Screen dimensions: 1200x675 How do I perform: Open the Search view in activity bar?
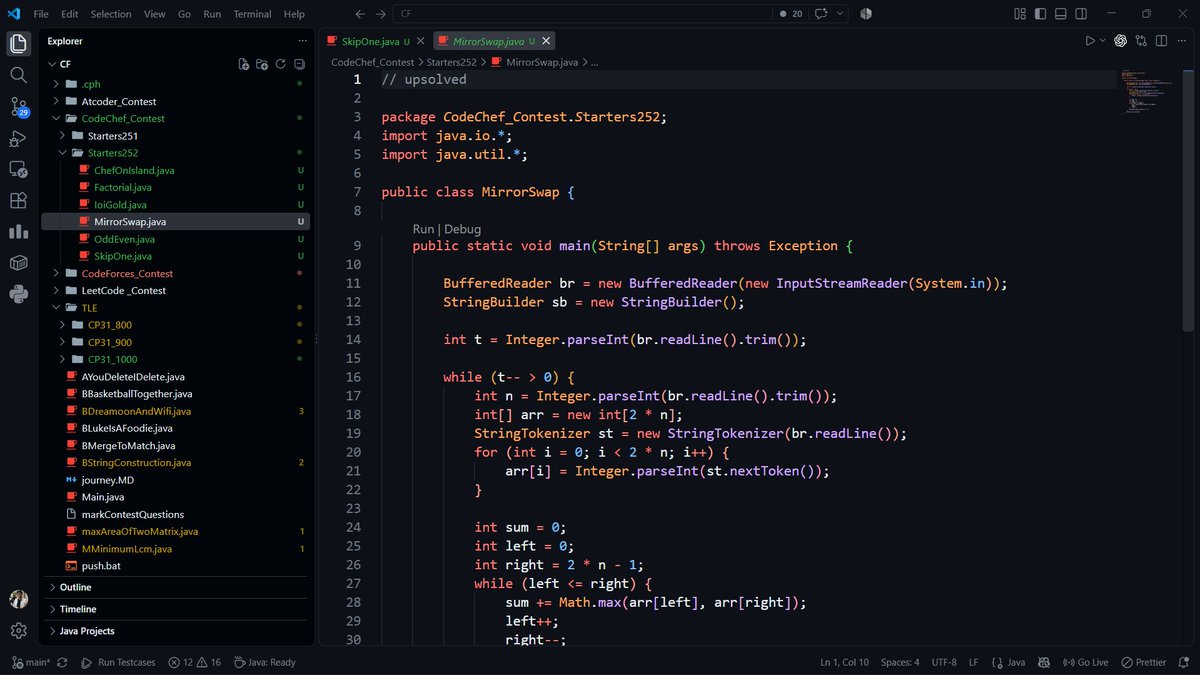[18, 75]
